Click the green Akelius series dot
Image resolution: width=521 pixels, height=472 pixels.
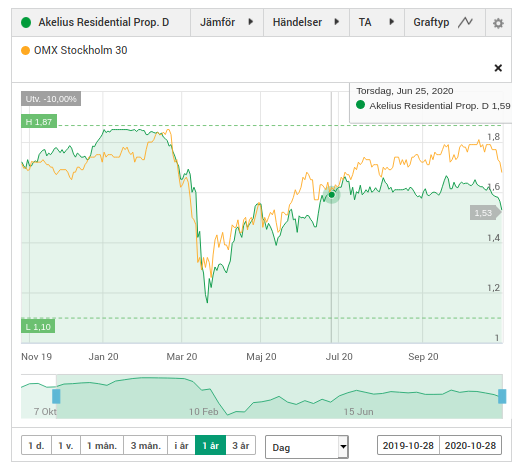(26, 23)
